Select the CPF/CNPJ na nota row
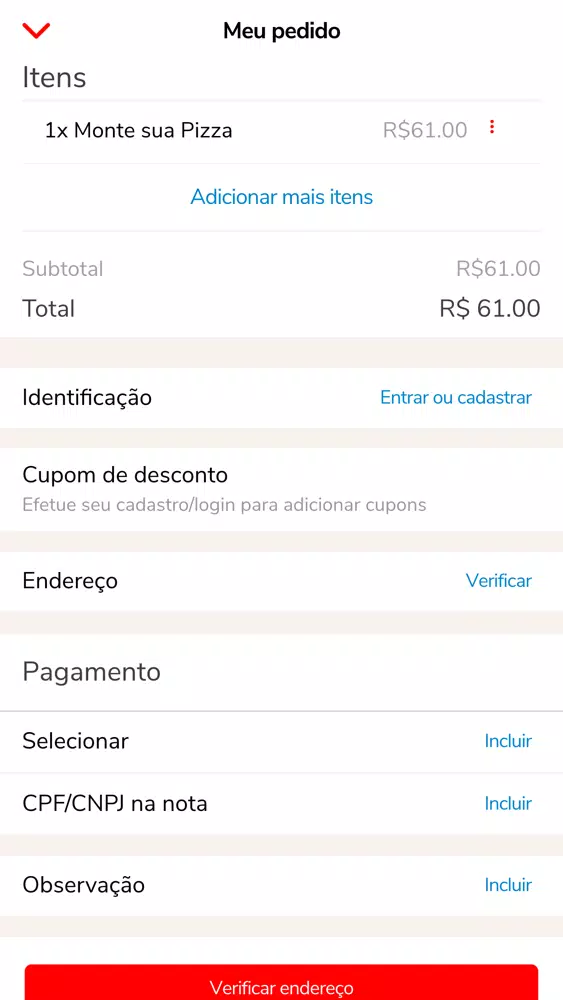 [281, 804]
